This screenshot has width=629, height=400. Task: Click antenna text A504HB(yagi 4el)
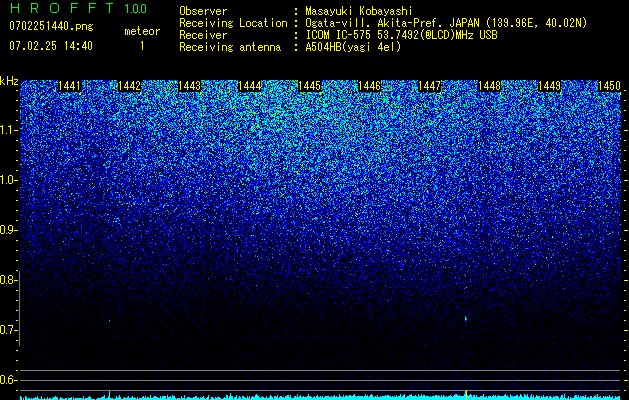pos(353,47)
